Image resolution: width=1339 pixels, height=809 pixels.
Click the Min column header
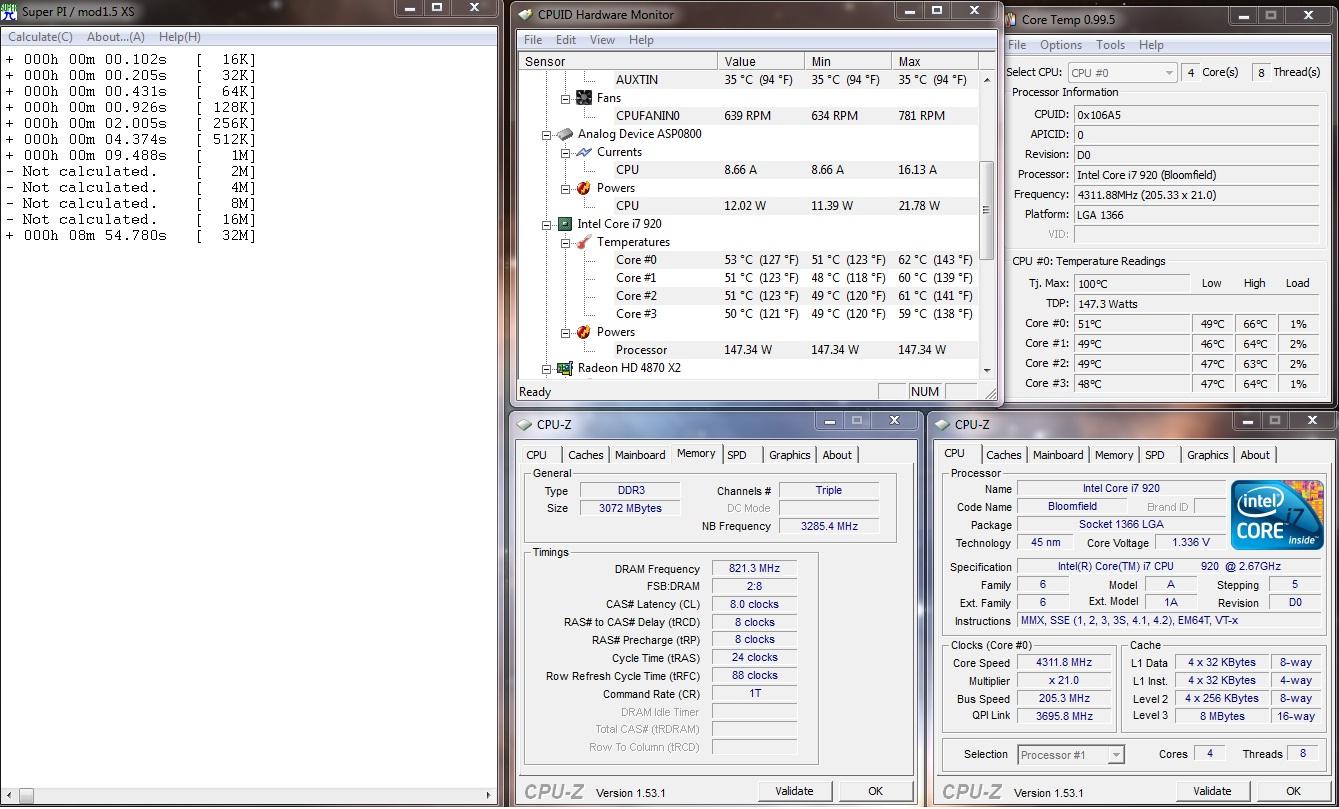847,61
